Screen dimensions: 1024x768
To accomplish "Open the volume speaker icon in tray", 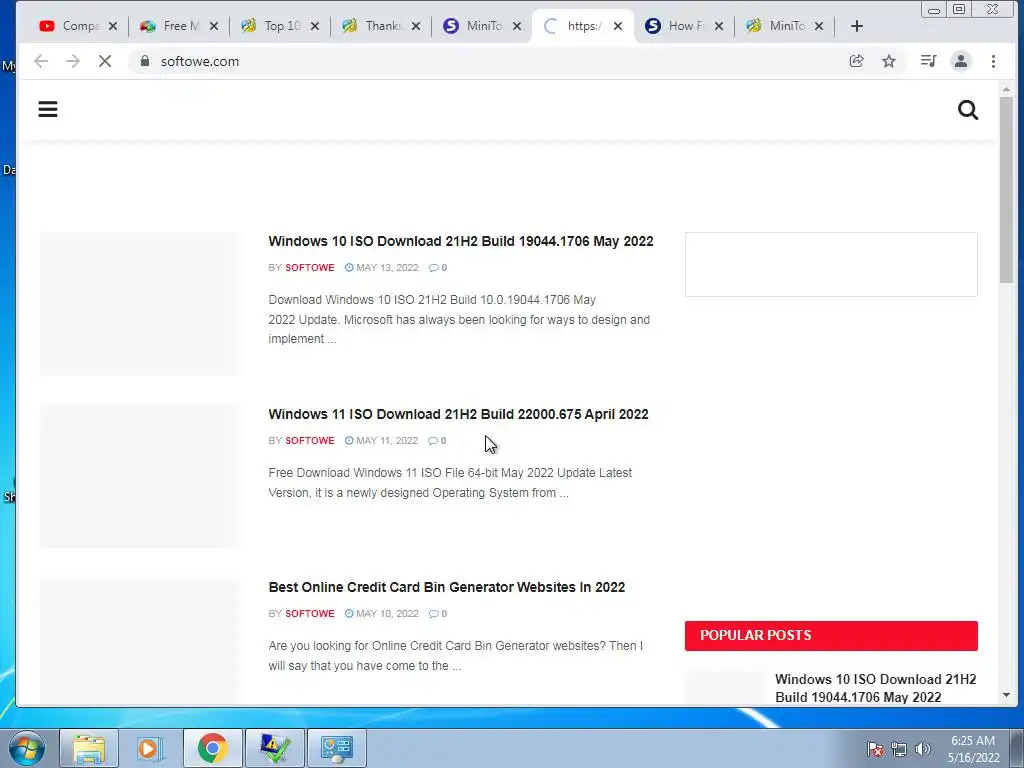I will click(x=922, y=749).
